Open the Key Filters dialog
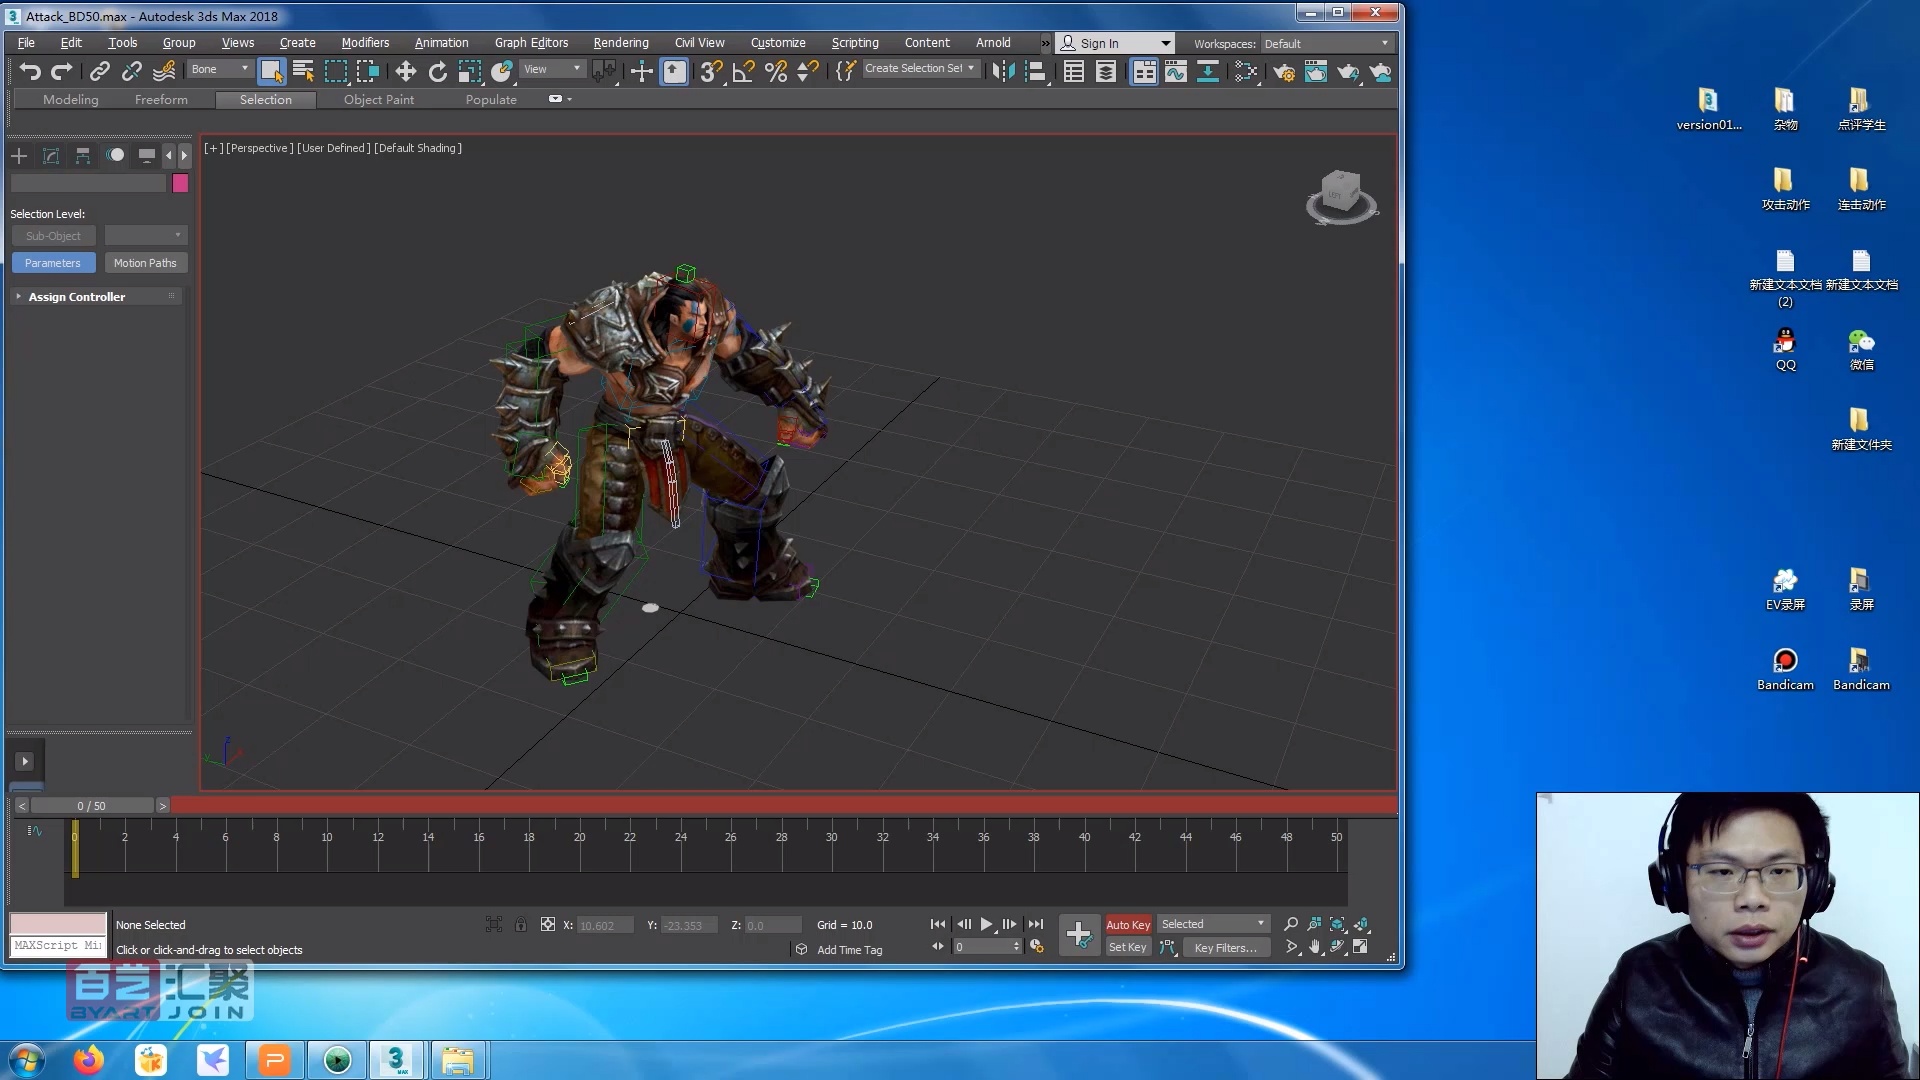1920x1080 pixels. [x=1225, y=948]
